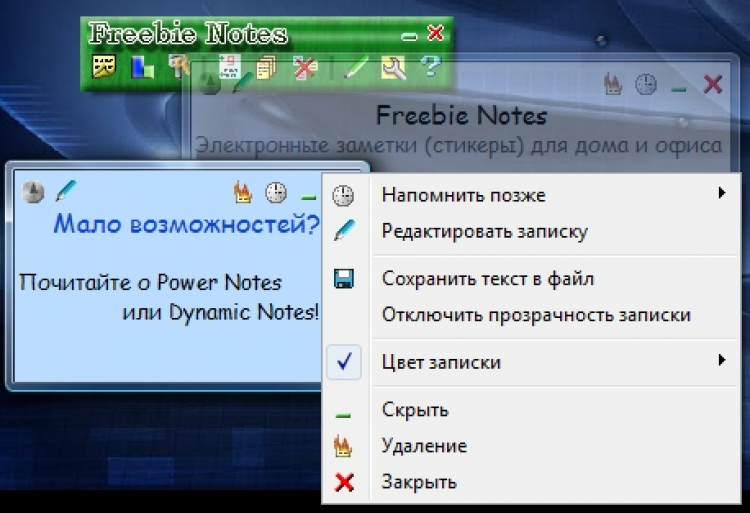
Task: Open help via the question mark icon
Action: click(430, 67)
